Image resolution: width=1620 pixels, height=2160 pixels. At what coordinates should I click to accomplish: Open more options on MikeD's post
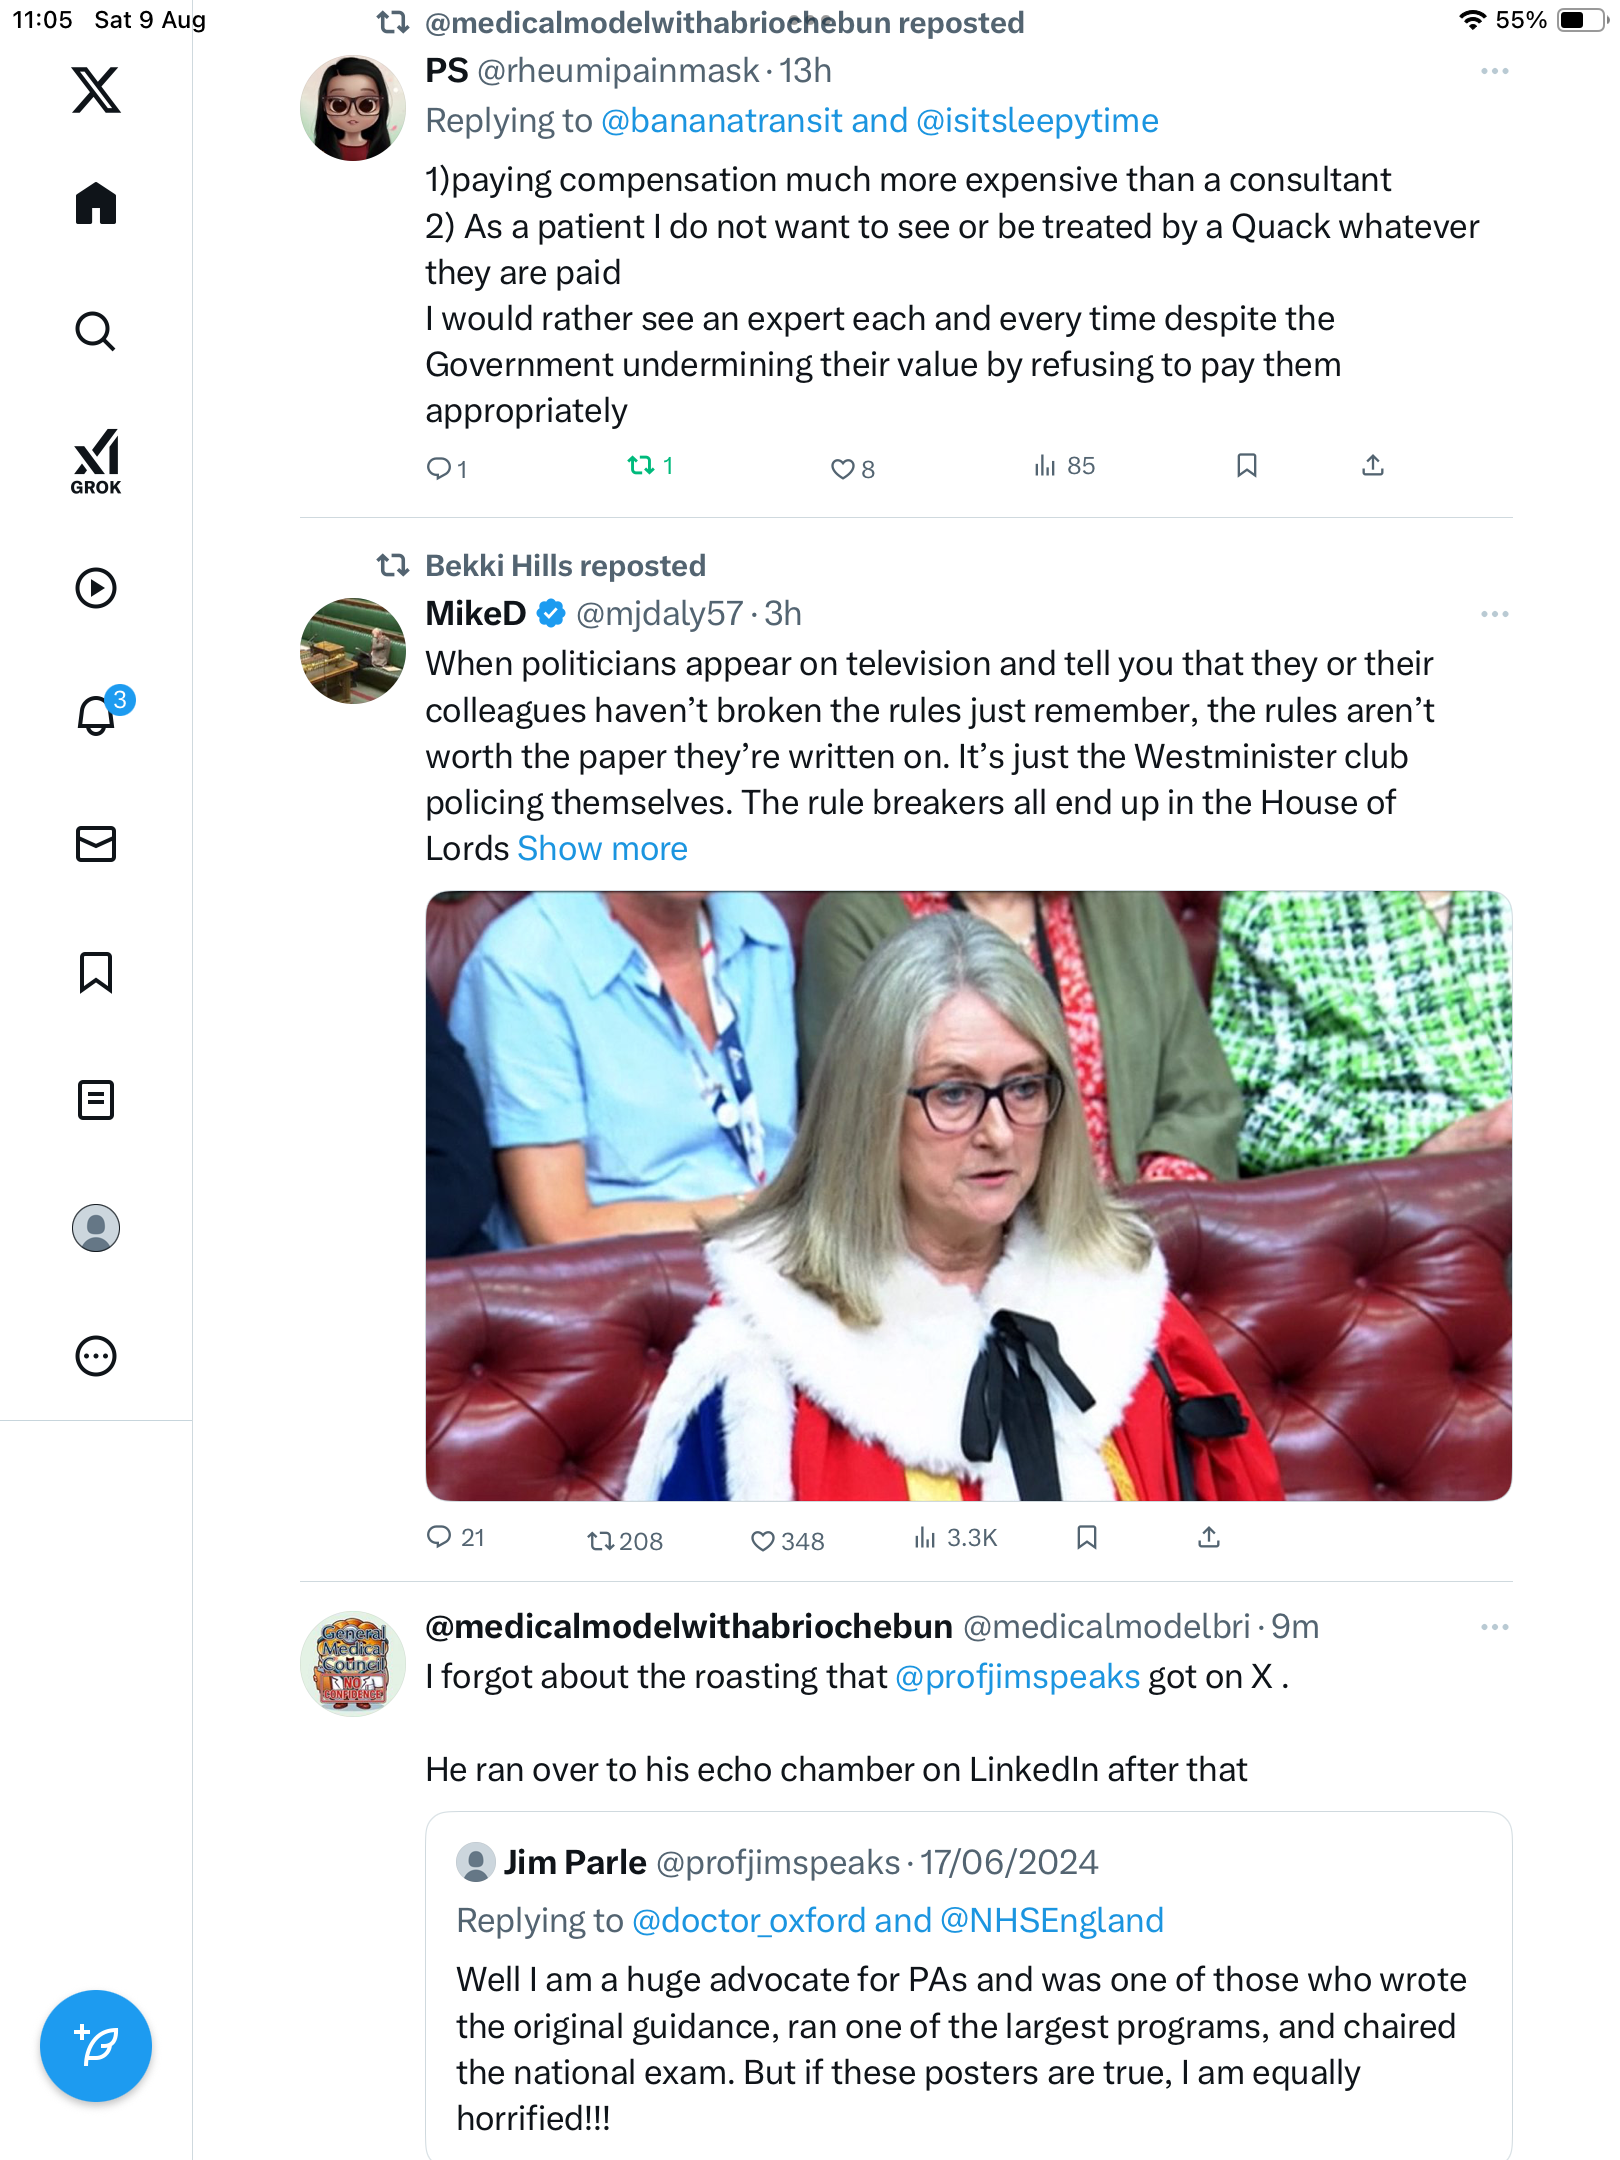(1494, 613)
